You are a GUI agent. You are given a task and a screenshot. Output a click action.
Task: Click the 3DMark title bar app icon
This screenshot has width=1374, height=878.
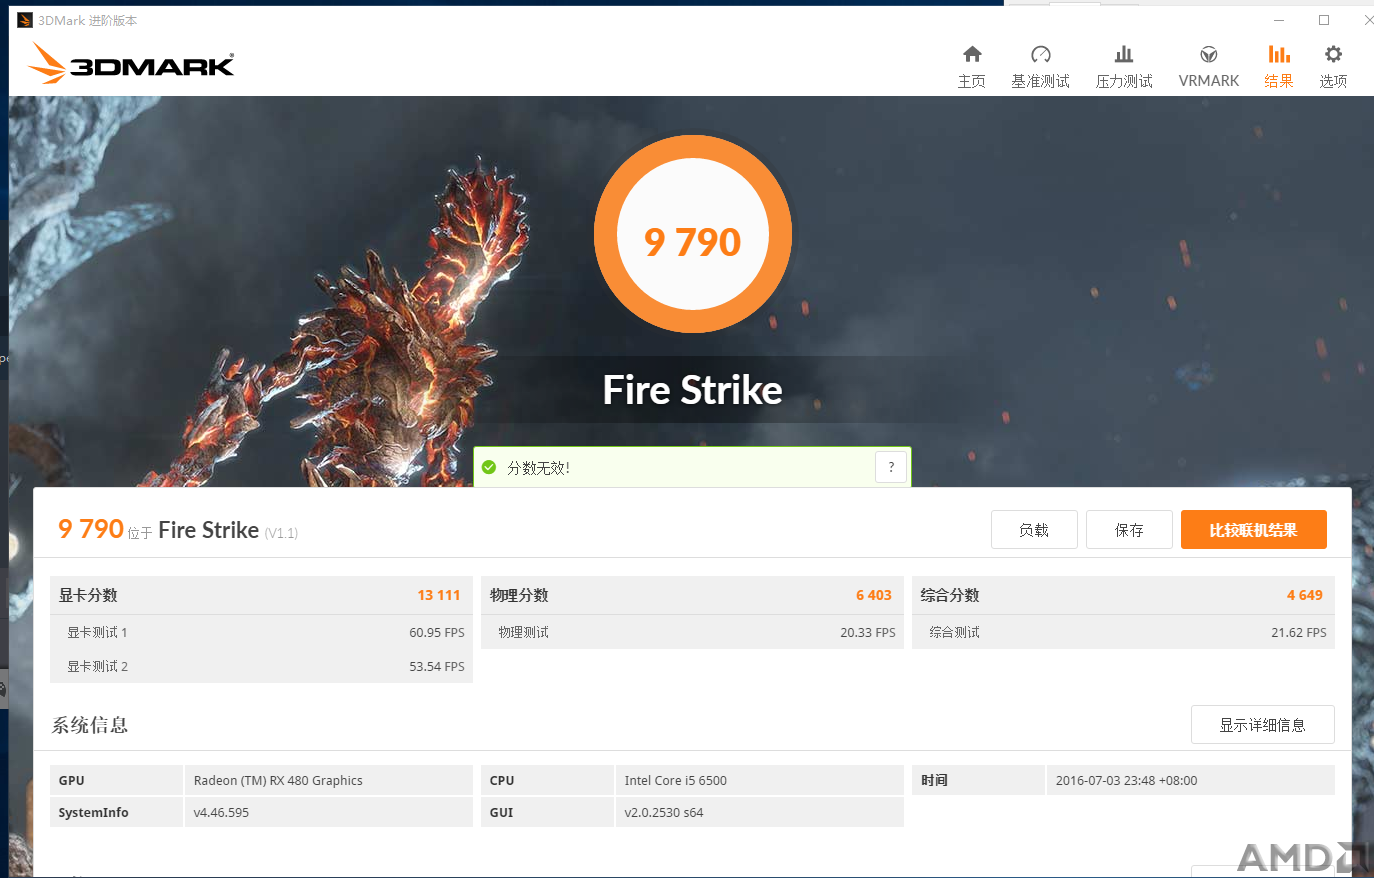25,20
